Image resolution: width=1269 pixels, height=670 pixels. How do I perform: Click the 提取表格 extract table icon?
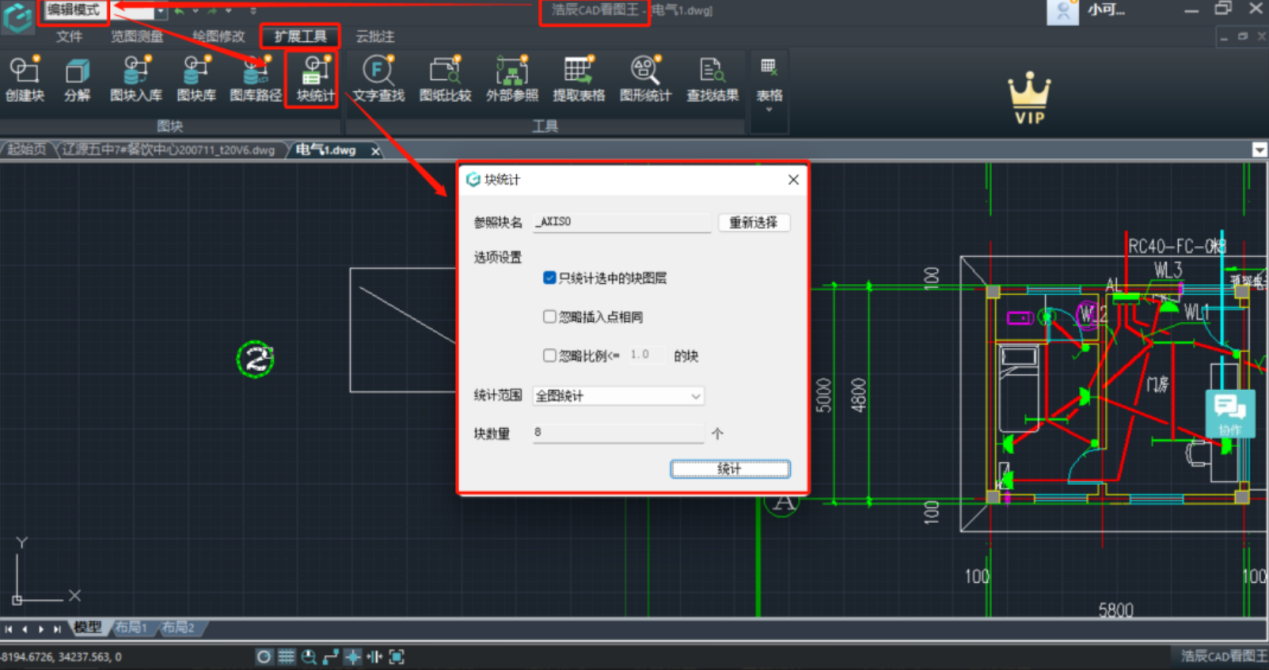579,70
